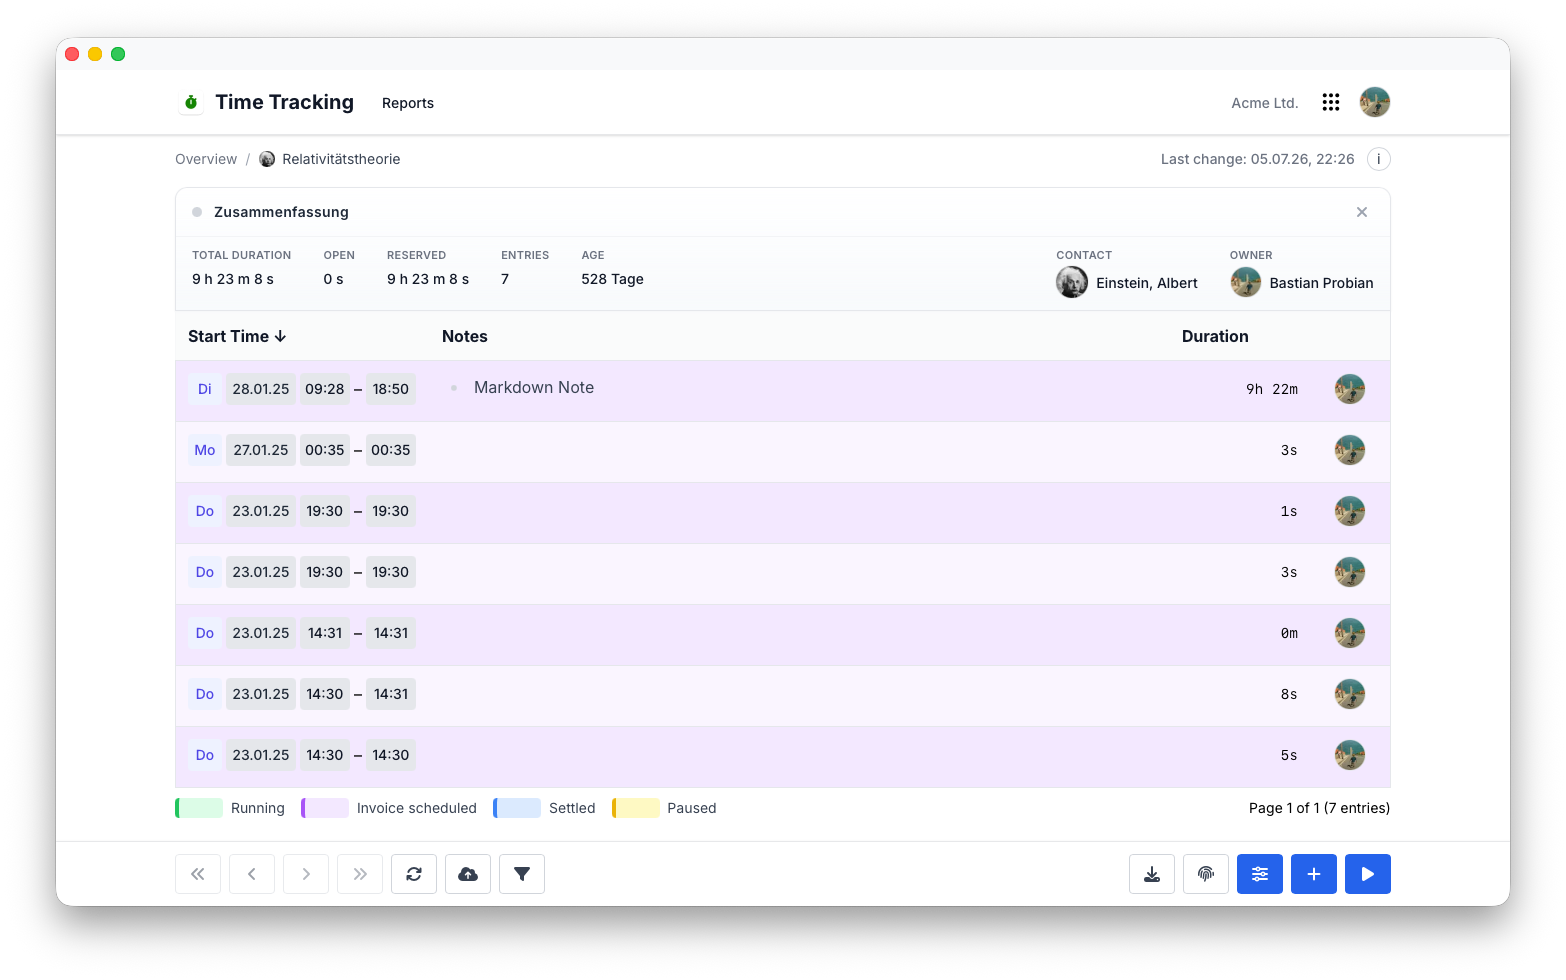Sort by the Start Time column header

click(237, 336)
